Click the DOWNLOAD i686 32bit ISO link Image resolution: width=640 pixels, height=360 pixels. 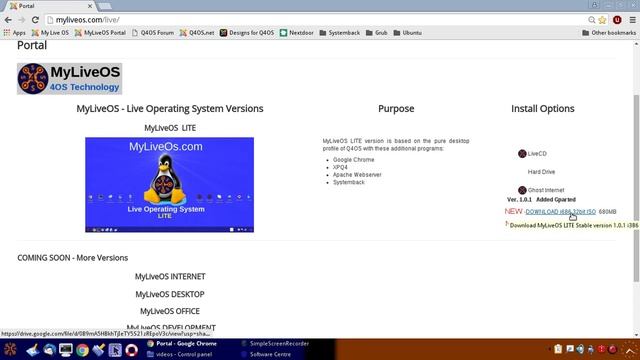click(x=560, y=211)
